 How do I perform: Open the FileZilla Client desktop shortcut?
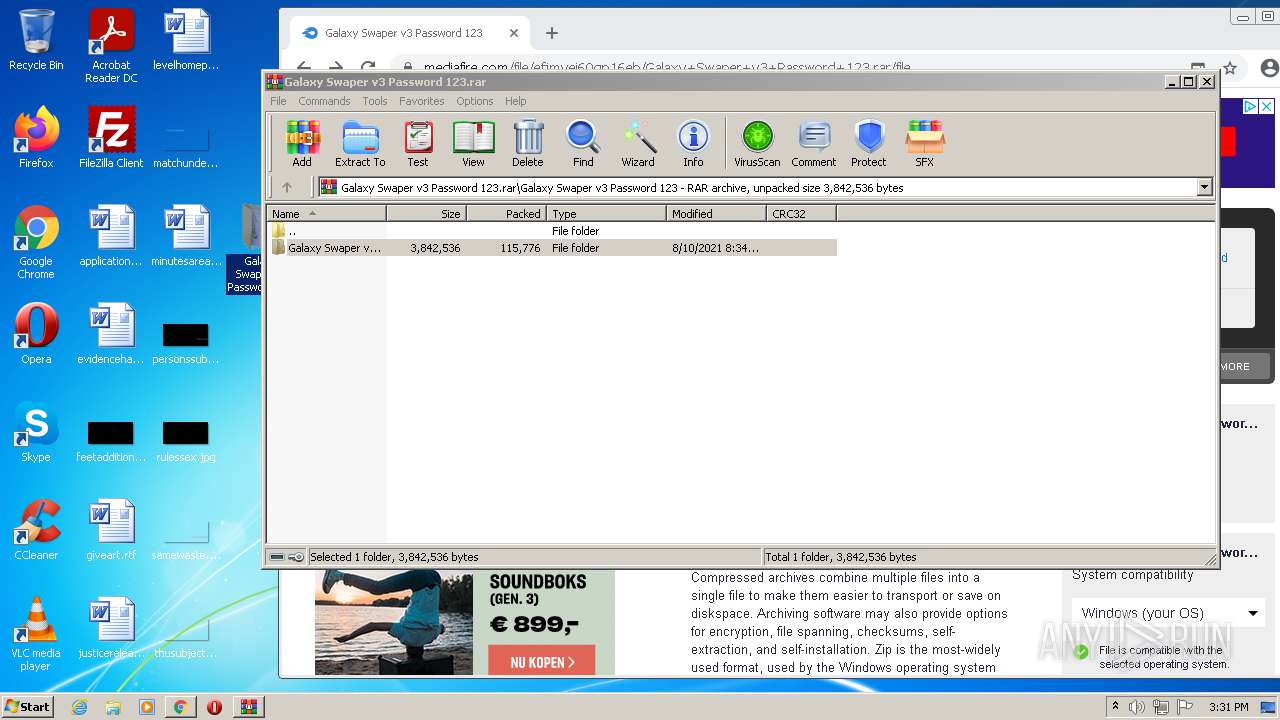pos(111,138)
